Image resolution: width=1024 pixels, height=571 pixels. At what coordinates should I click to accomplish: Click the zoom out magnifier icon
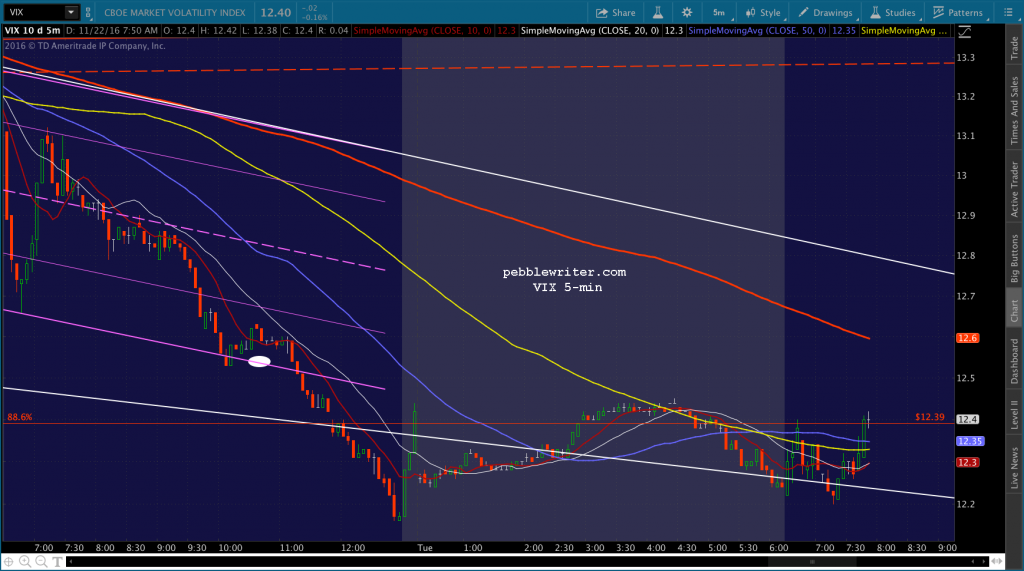click(41, 561)
